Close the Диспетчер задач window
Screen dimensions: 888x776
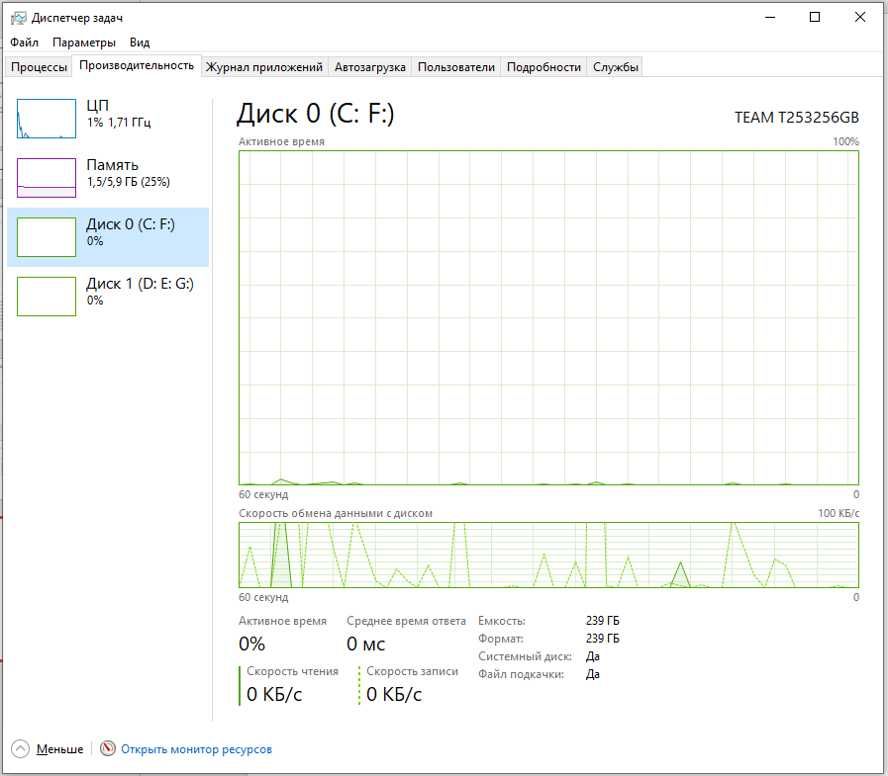pyautogui.click(x=860, y=18)
